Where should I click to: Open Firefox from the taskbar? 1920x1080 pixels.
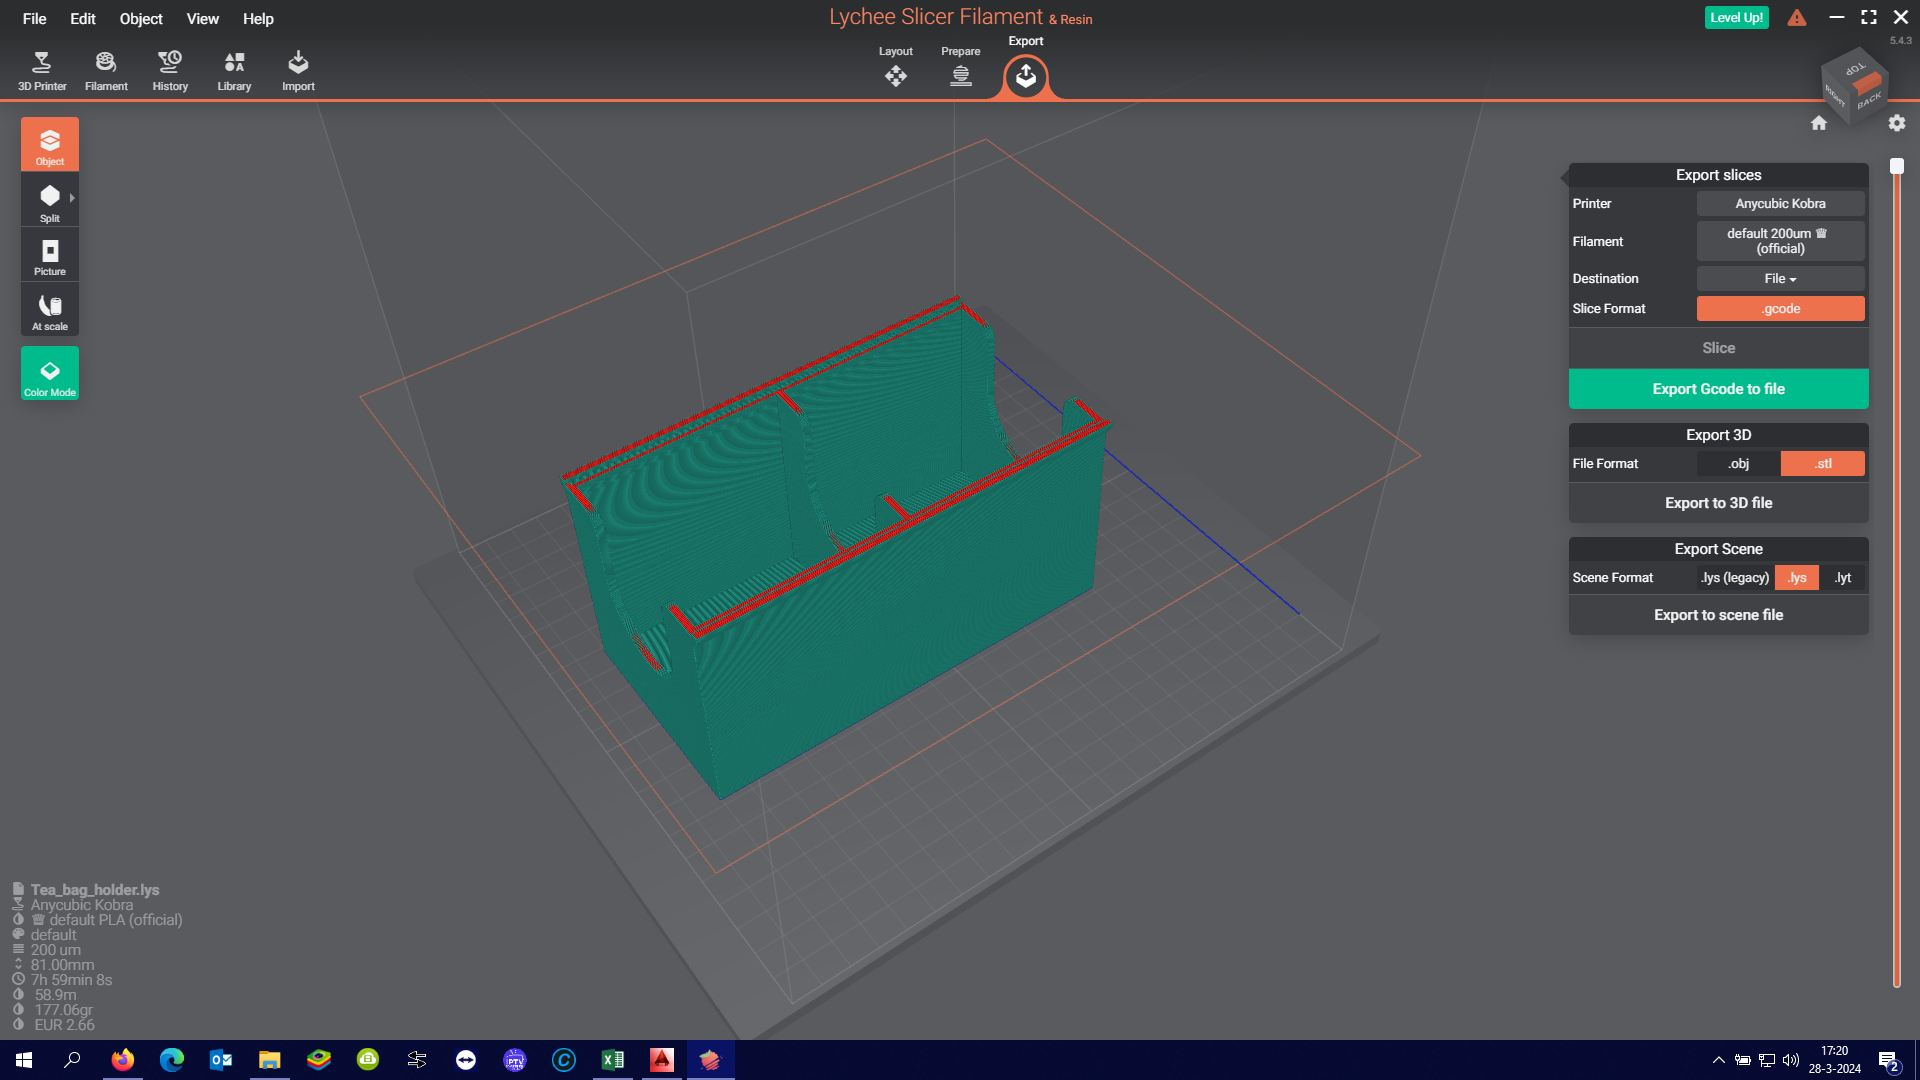[x=123, y=1060]
